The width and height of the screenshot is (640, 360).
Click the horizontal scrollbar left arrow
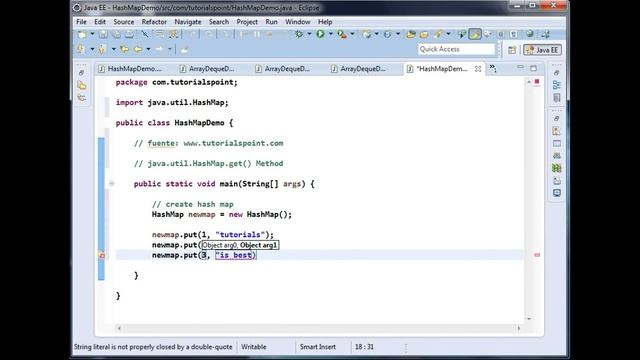tap(119, 328)
